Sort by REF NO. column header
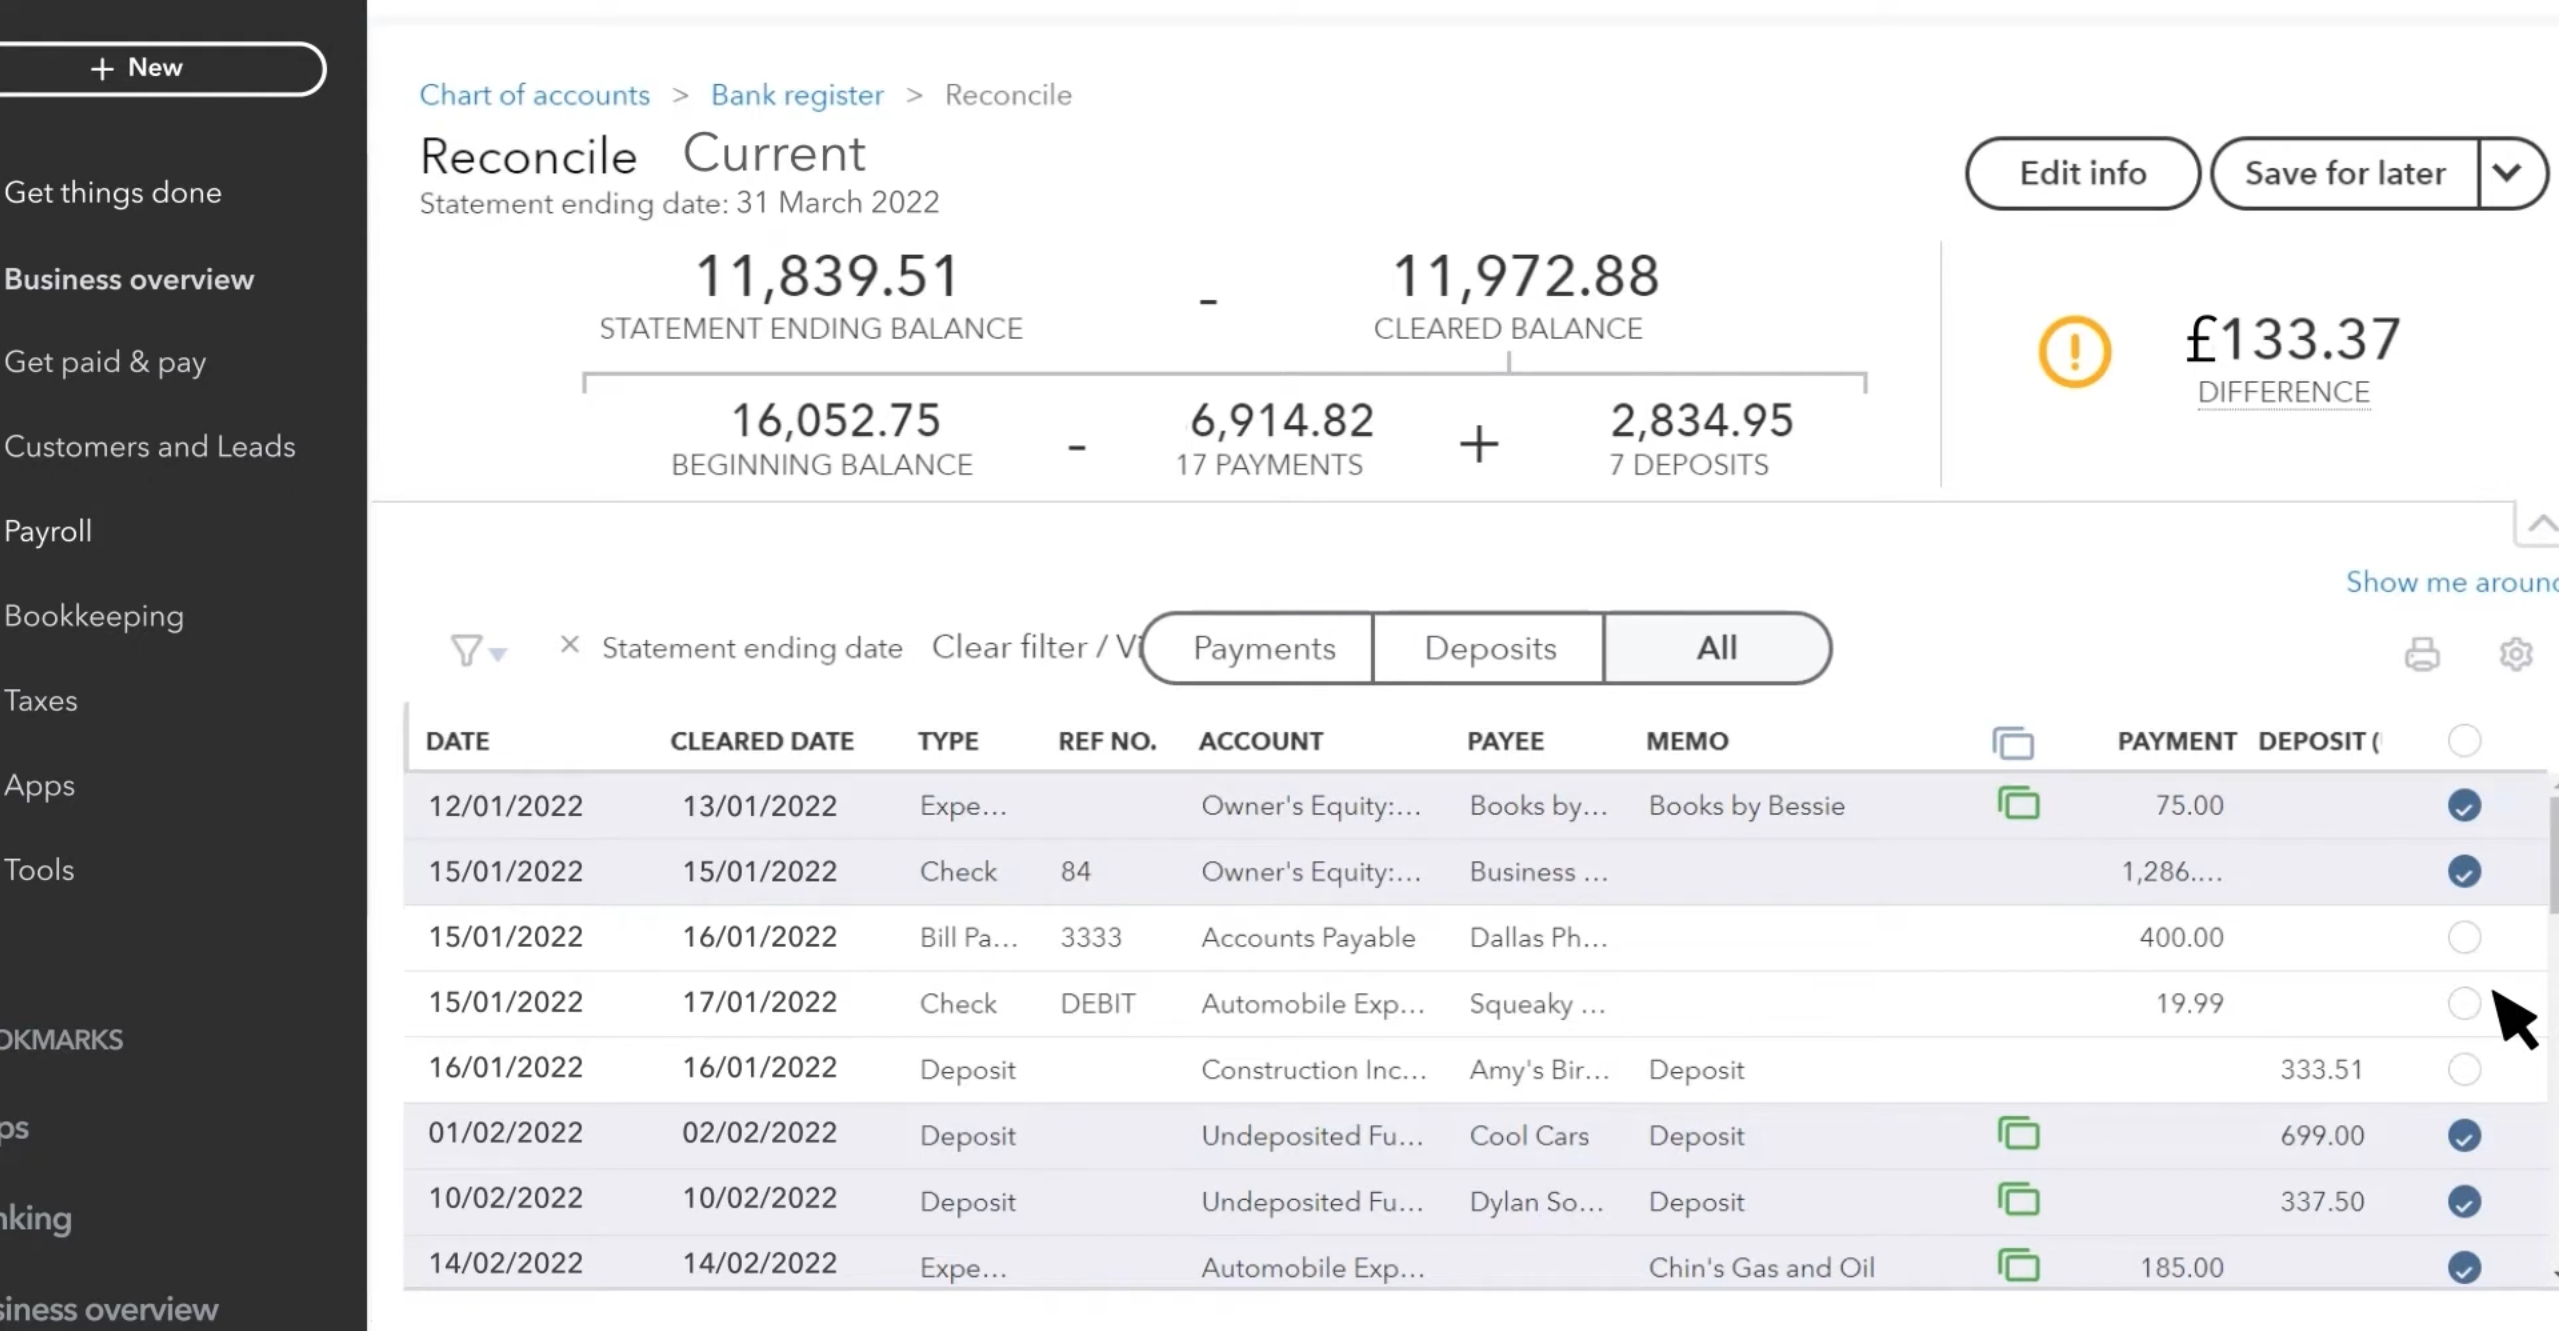 pyautogui.click(x=1107, y=741)
